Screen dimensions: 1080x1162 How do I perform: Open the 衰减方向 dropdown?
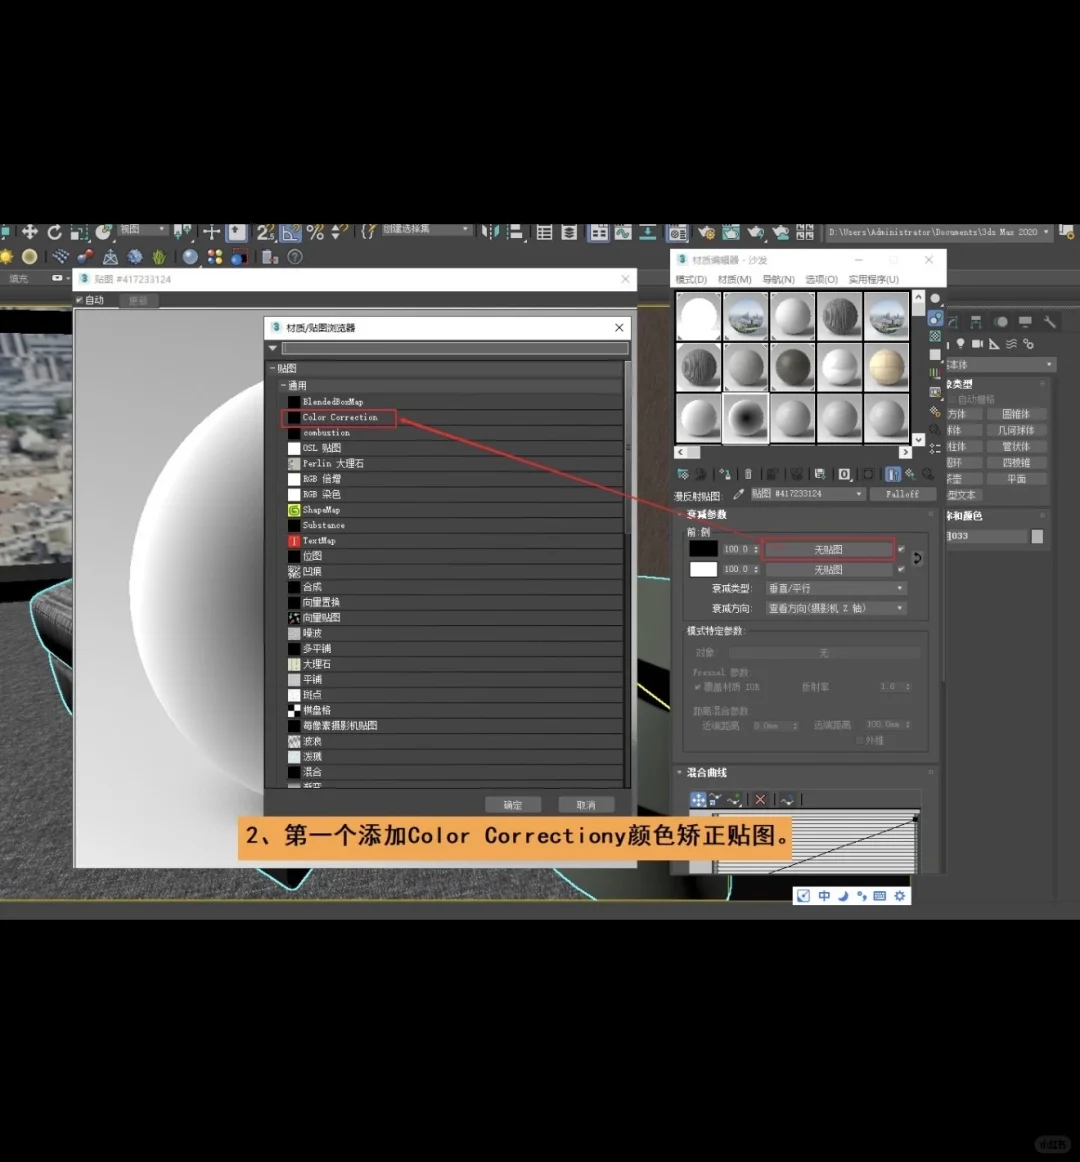pos(836,608)
